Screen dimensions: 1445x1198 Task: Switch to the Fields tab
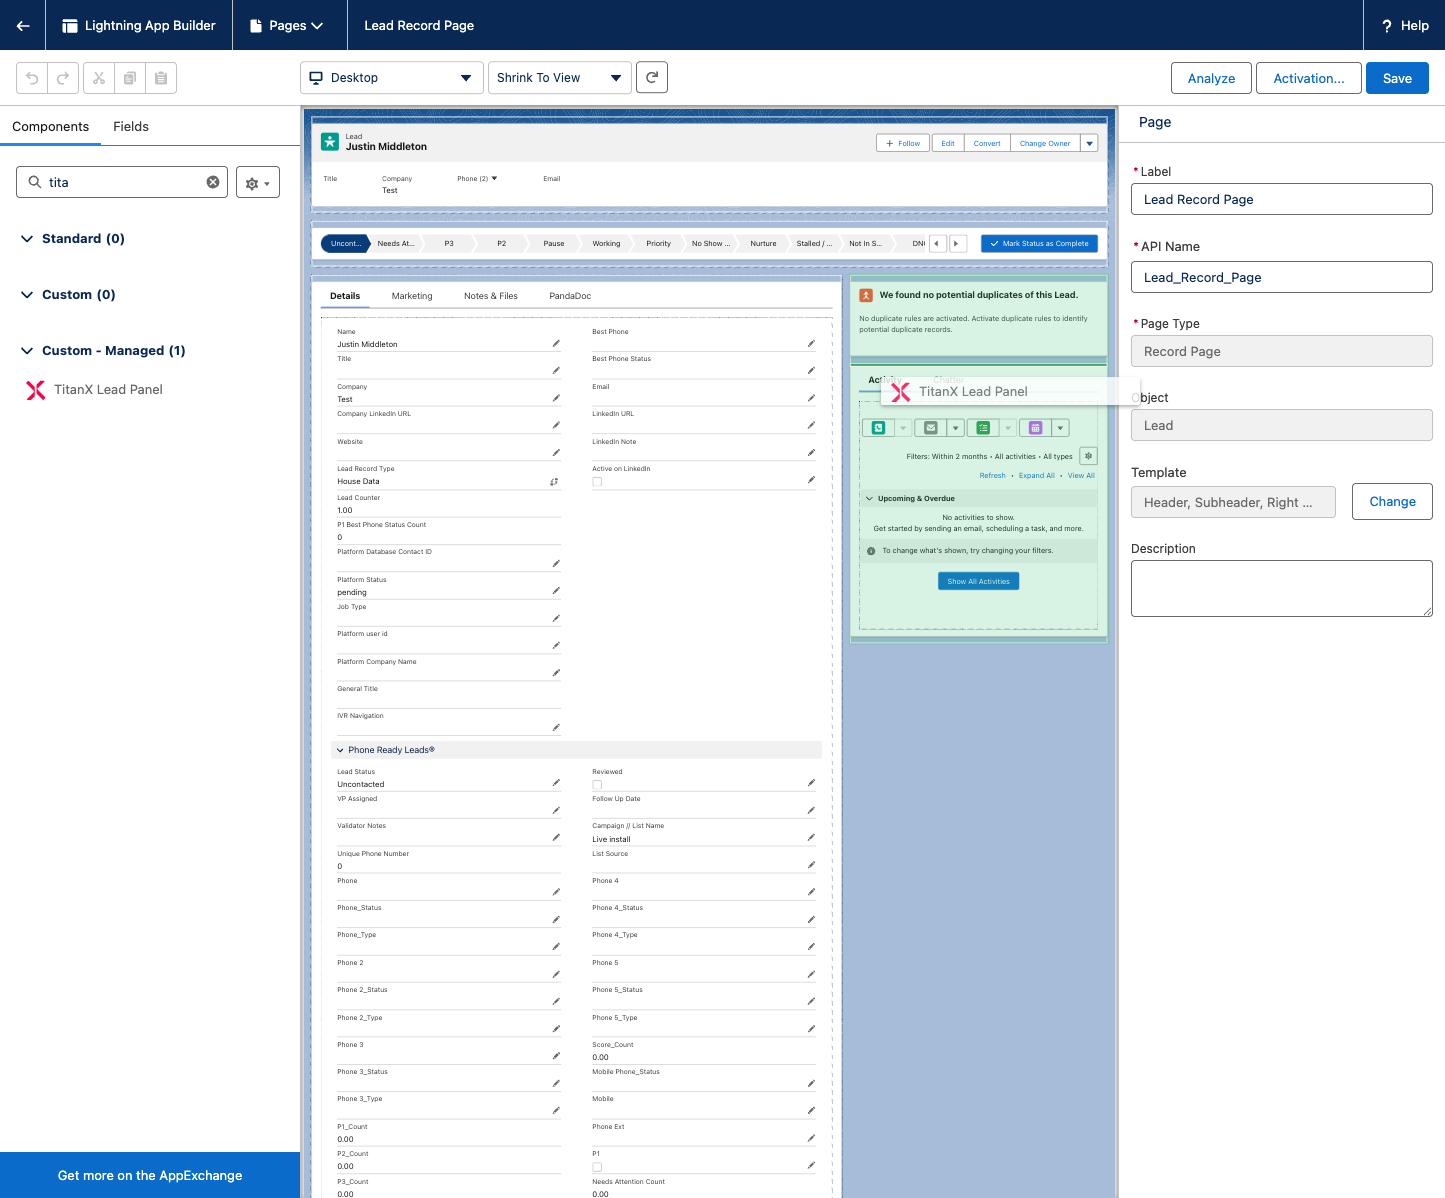point(131,126)
